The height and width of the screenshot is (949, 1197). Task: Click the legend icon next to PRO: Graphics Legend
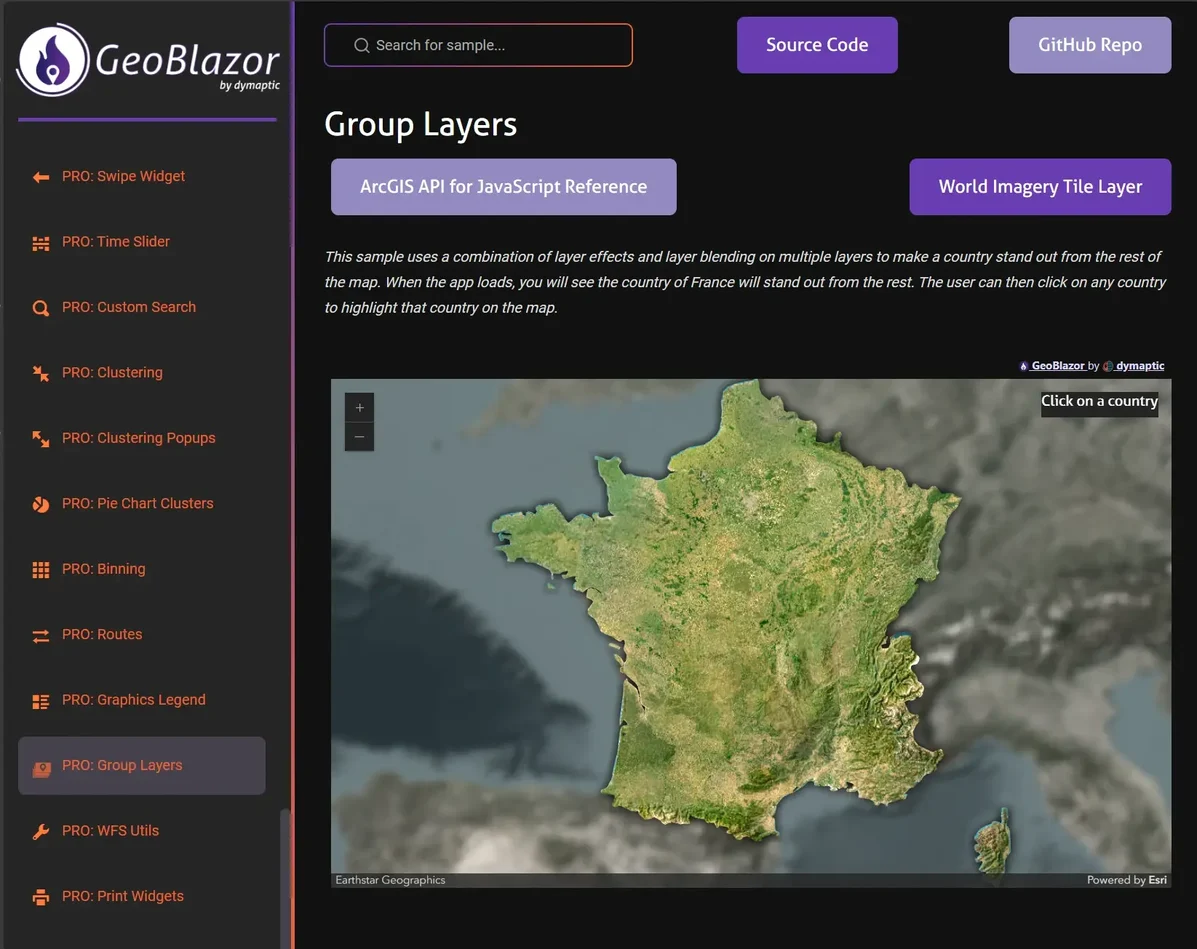coord(40,700)
